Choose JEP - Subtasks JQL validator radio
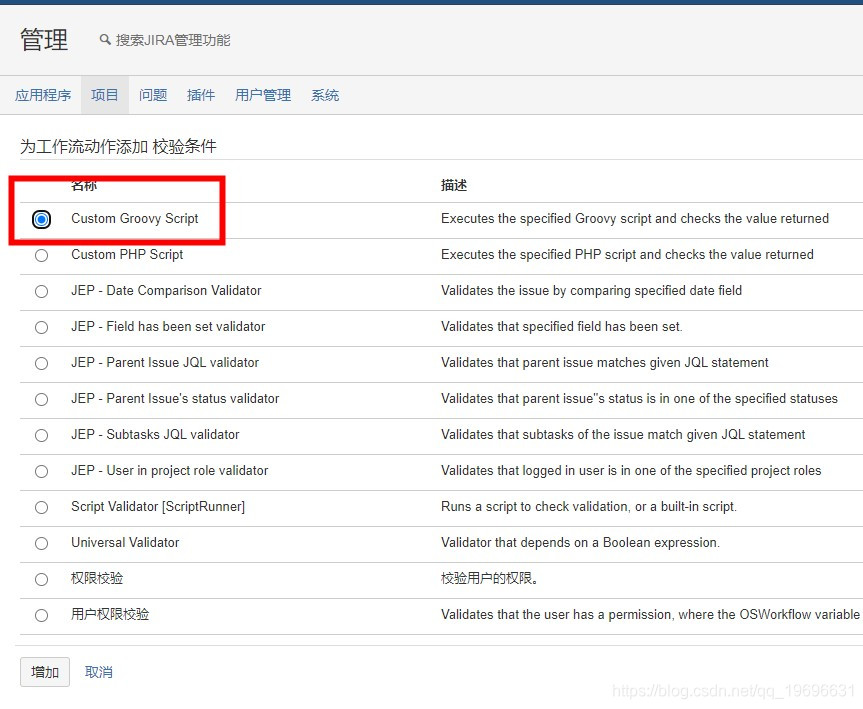 tap(41, 435)
